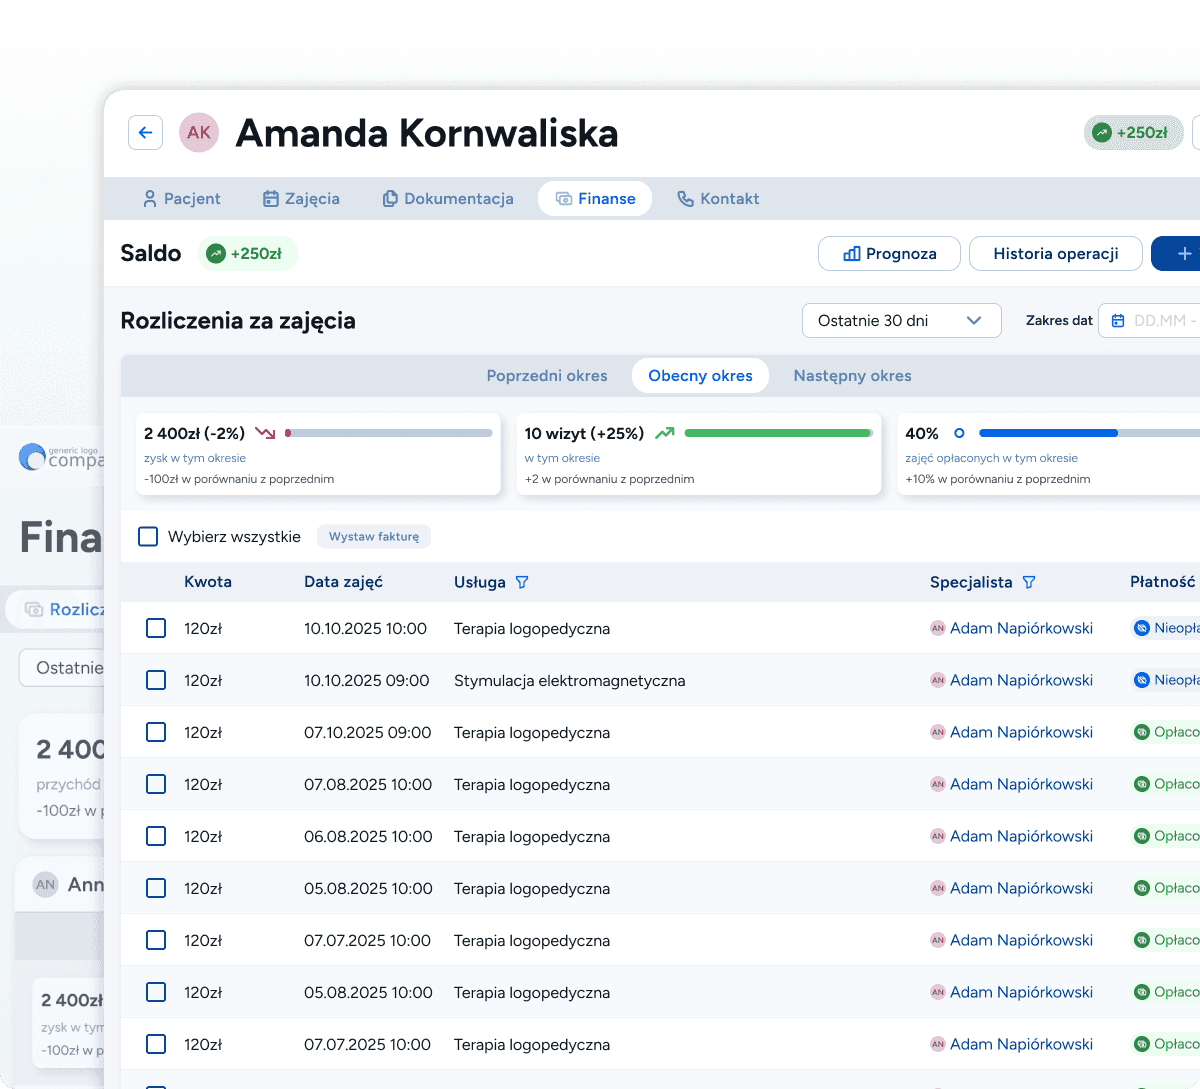Select the row dated 10.10.2025 10:00
The width and height of the screenshot is (1200, 1089).
click(x=156, y=628)
